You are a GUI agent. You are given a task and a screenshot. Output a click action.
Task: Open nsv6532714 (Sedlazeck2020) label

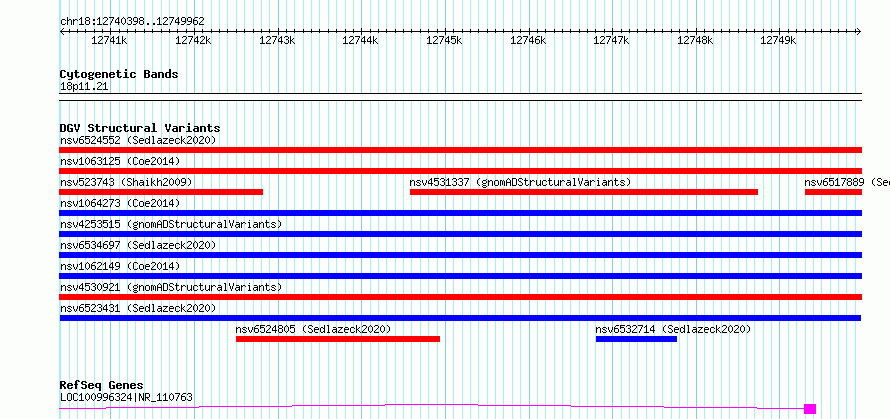(x=673, y=329)
